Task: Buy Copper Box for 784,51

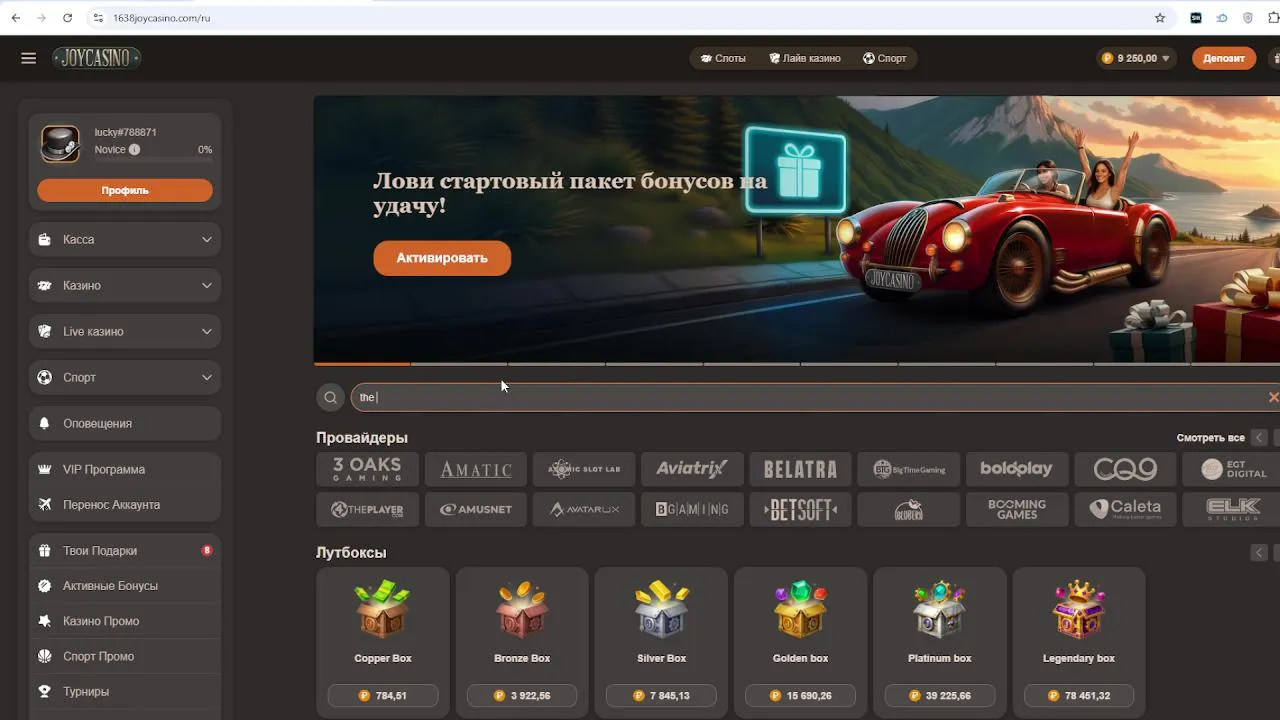Action: pyautogui.click(x=383, y=696)
